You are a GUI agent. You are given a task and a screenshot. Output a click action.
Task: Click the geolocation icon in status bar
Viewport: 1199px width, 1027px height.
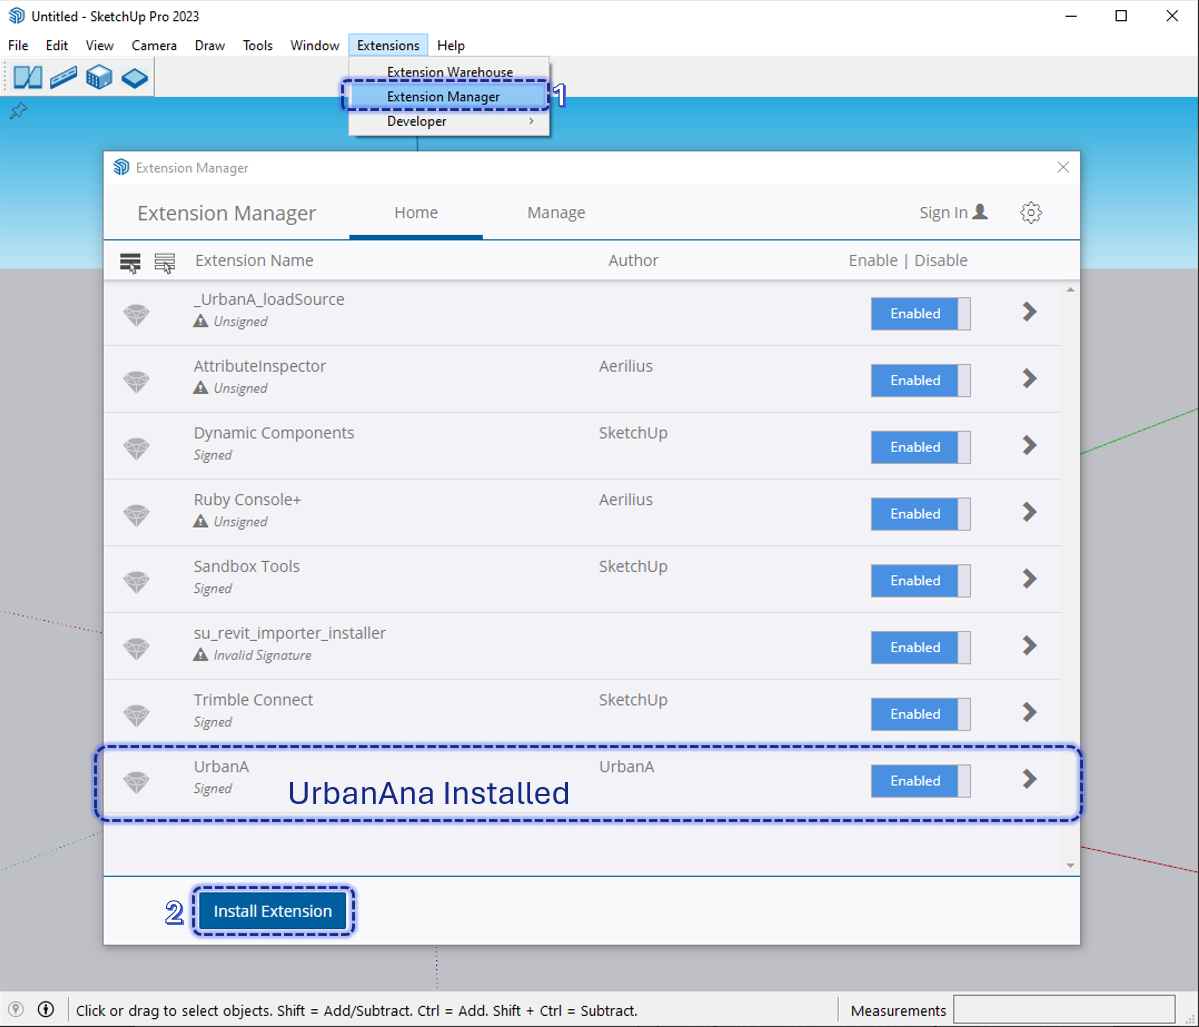coord(15,1009)
